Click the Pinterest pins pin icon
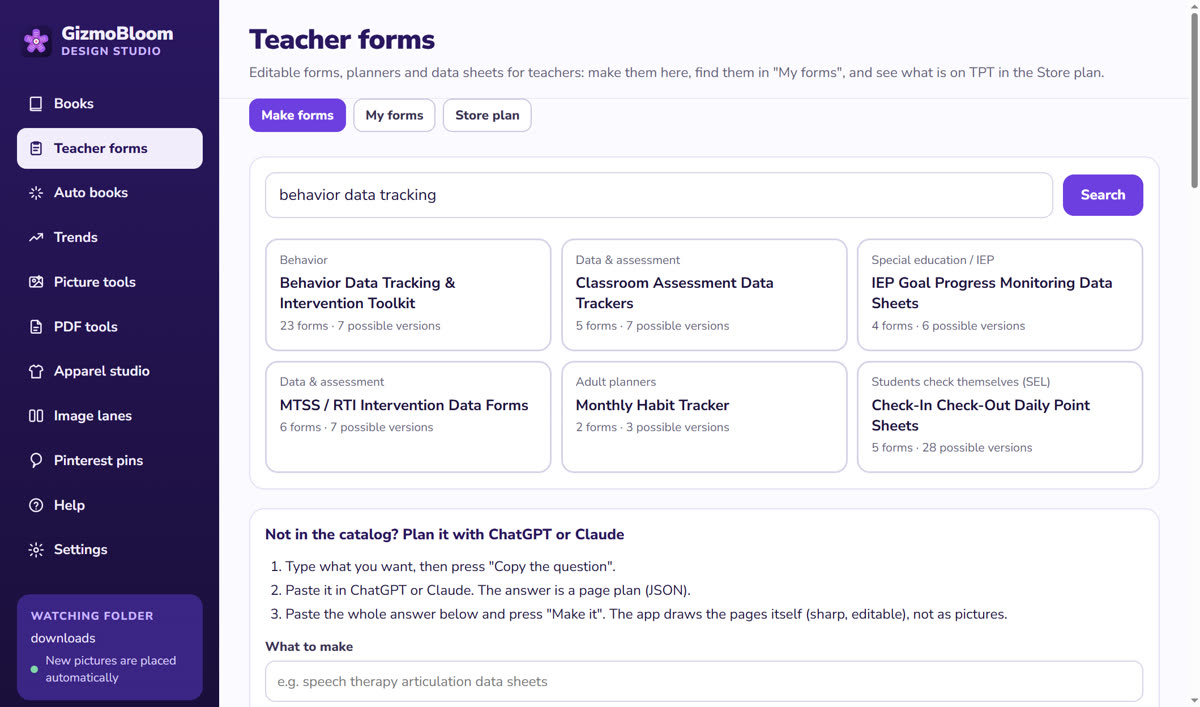 pyautogui.click(x=36, y=461)
